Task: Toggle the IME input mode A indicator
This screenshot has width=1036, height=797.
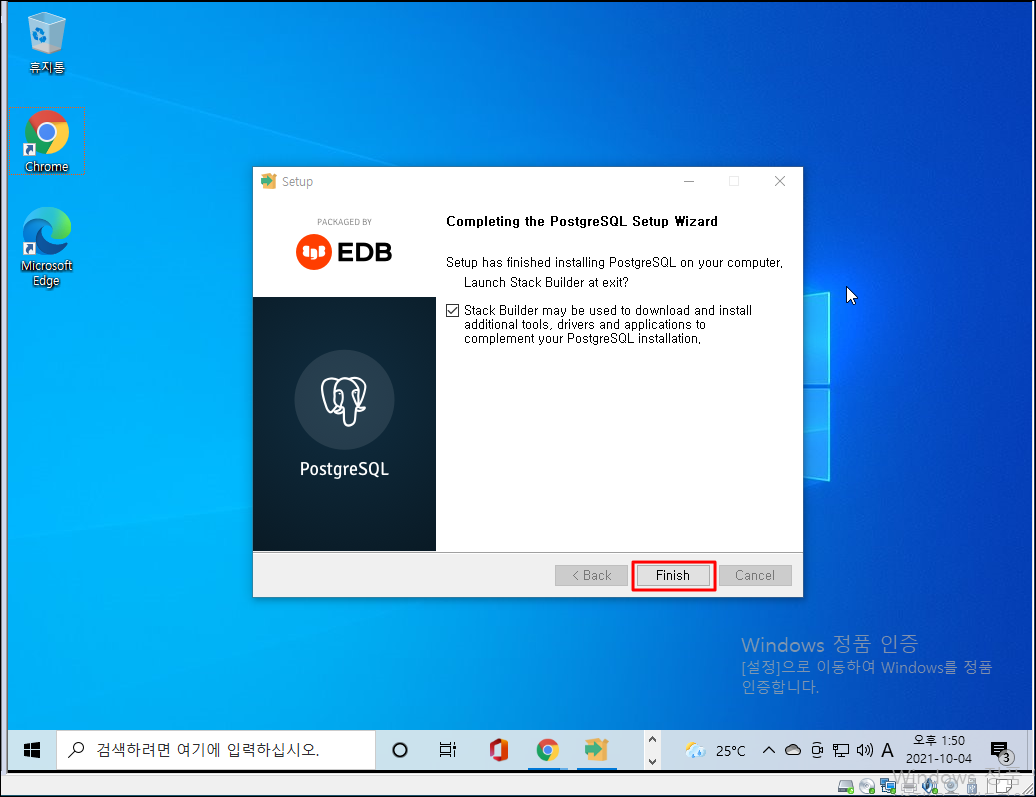Action: click(887, 750)
